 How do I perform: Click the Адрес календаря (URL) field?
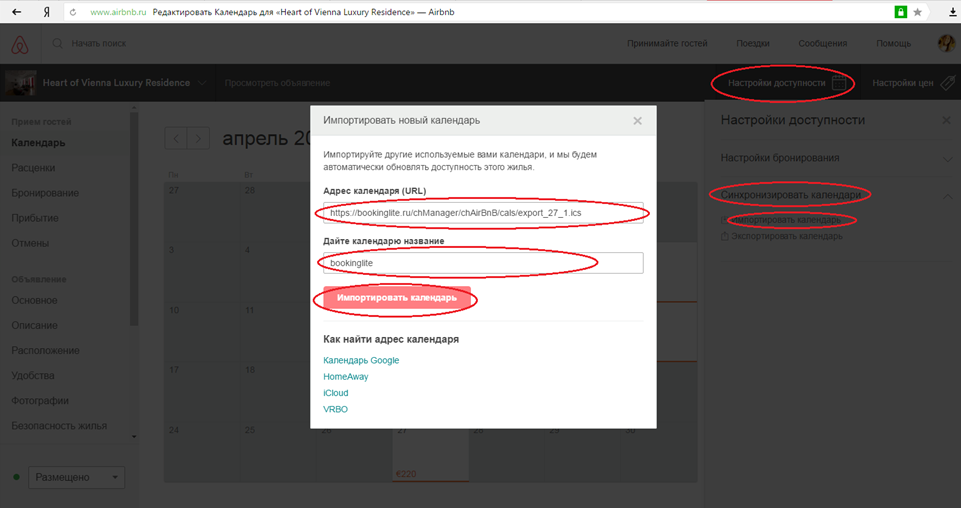coord(483,213)
